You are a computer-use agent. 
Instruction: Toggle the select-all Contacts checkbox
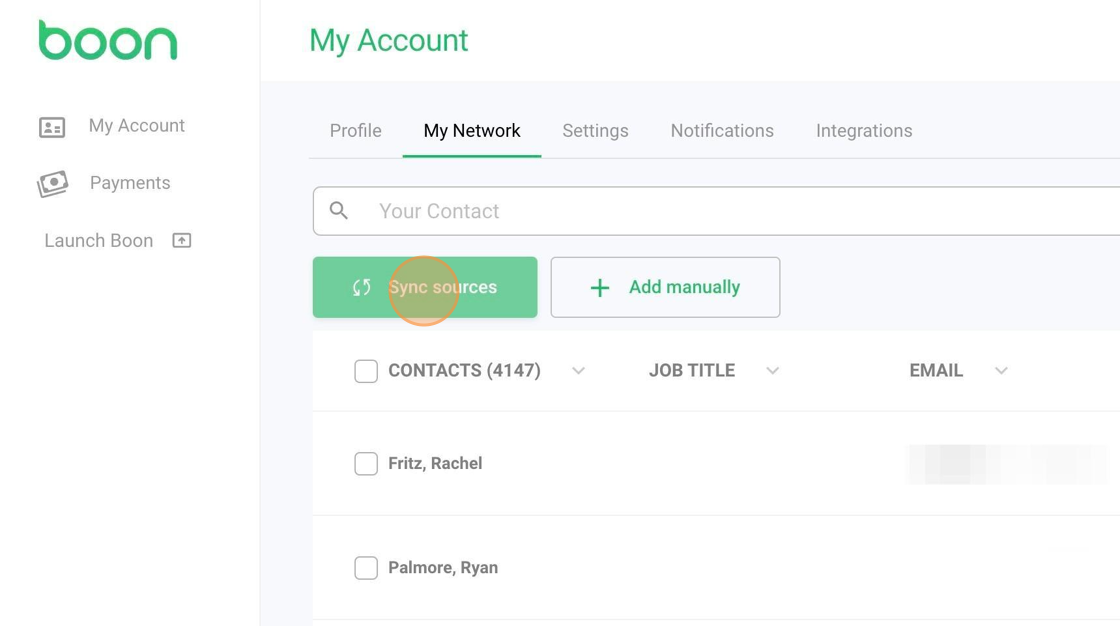tap(366, 371)
